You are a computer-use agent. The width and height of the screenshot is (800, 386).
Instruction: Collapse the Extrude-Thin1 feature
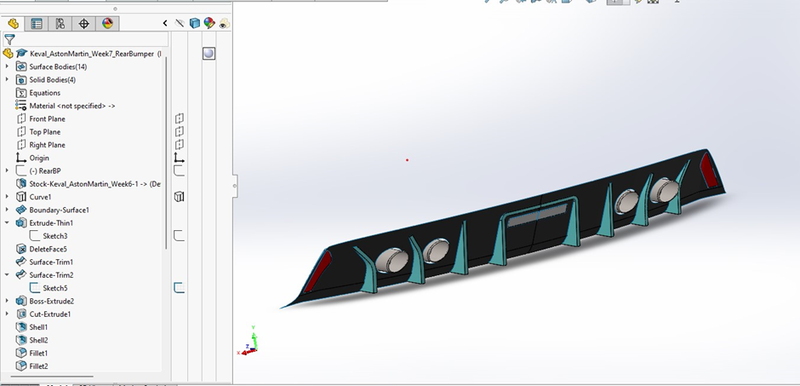(x=7, y=223)
